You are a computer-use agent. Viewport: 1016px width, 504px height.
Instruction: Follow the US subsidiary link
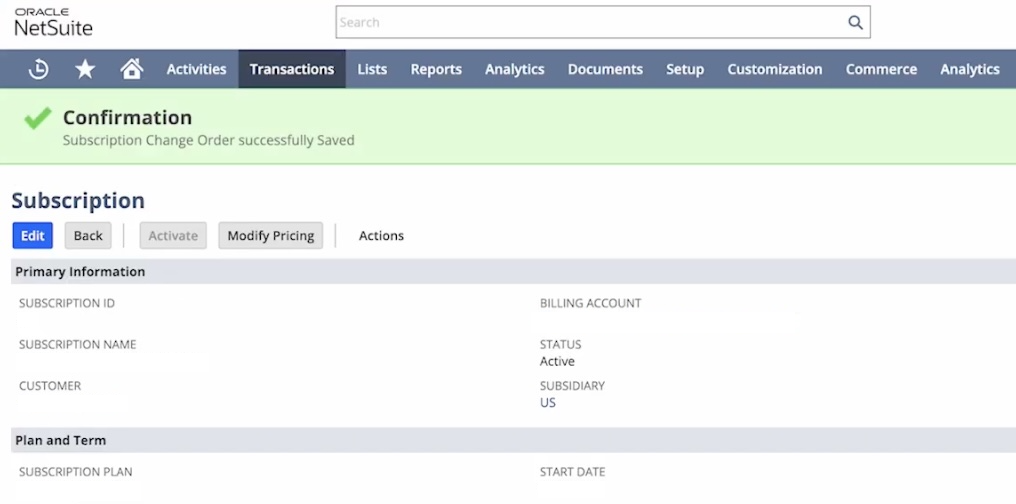[x=547, y=403]
